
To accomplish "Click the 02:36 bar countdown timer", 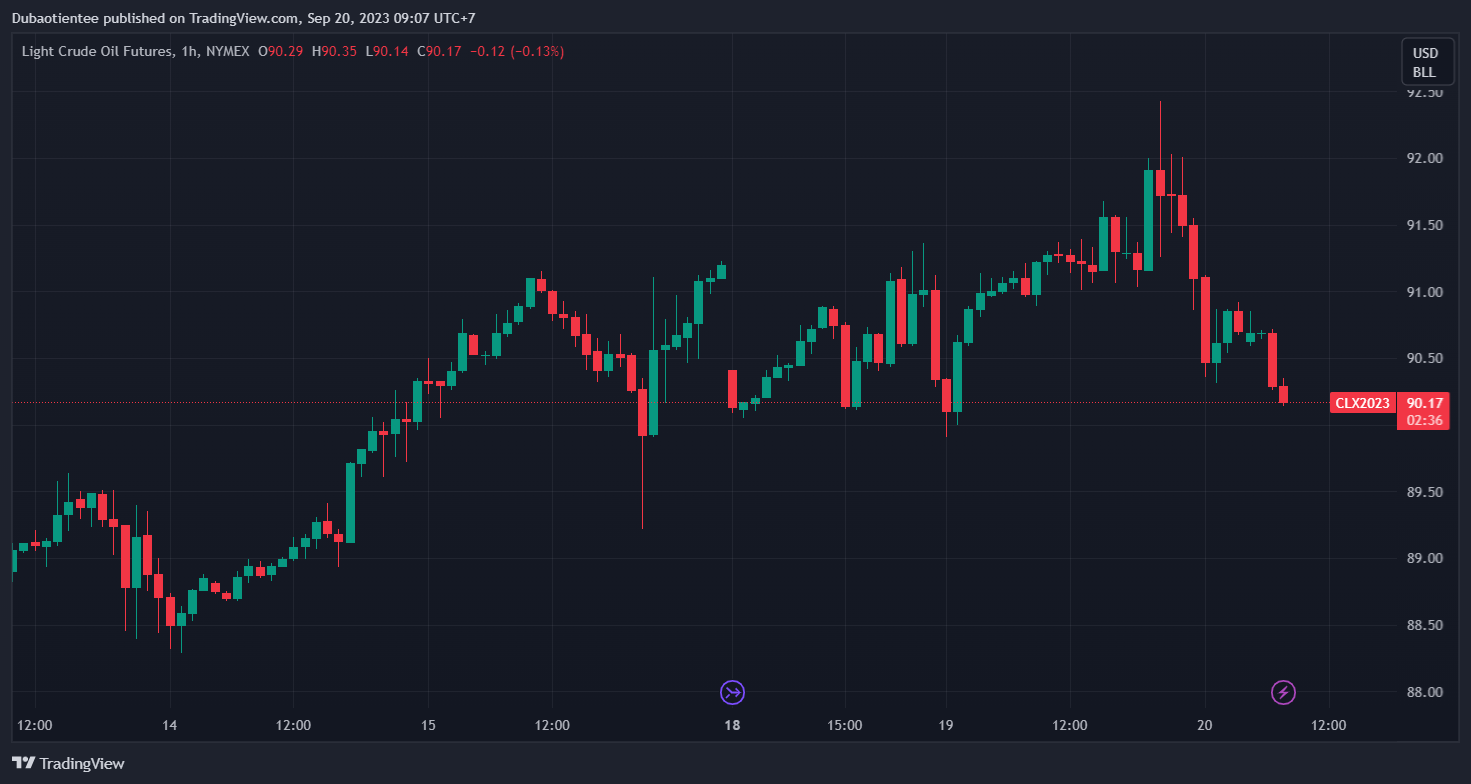I will click(1424, 420).
